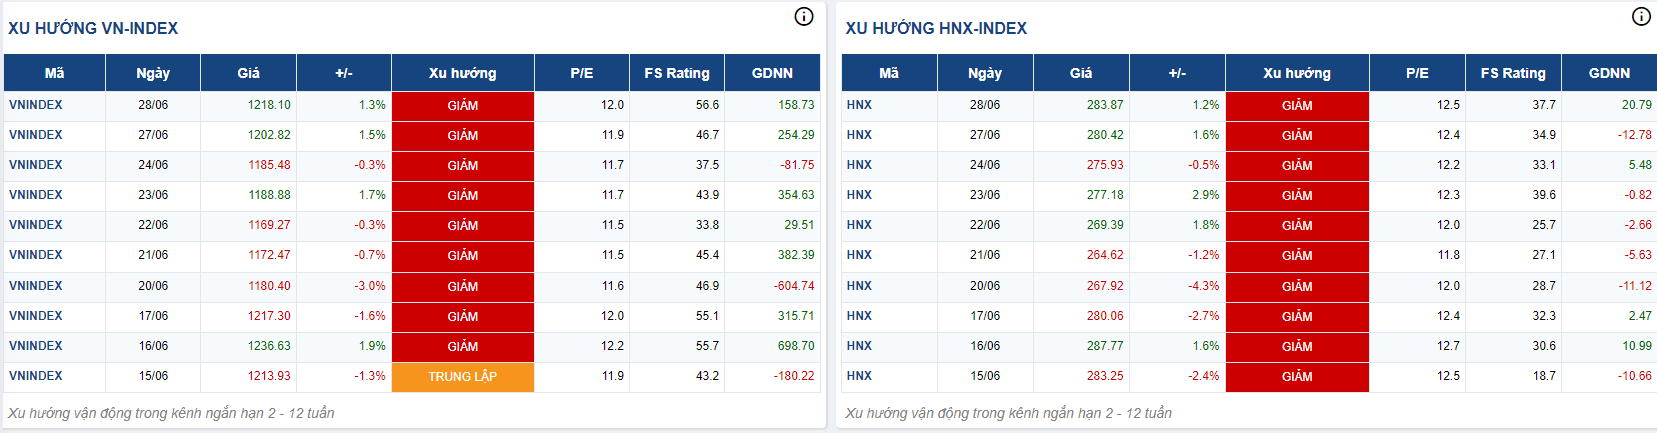Open HNX link in the 28/06 row
The image size is (1657, 433).
859,105
